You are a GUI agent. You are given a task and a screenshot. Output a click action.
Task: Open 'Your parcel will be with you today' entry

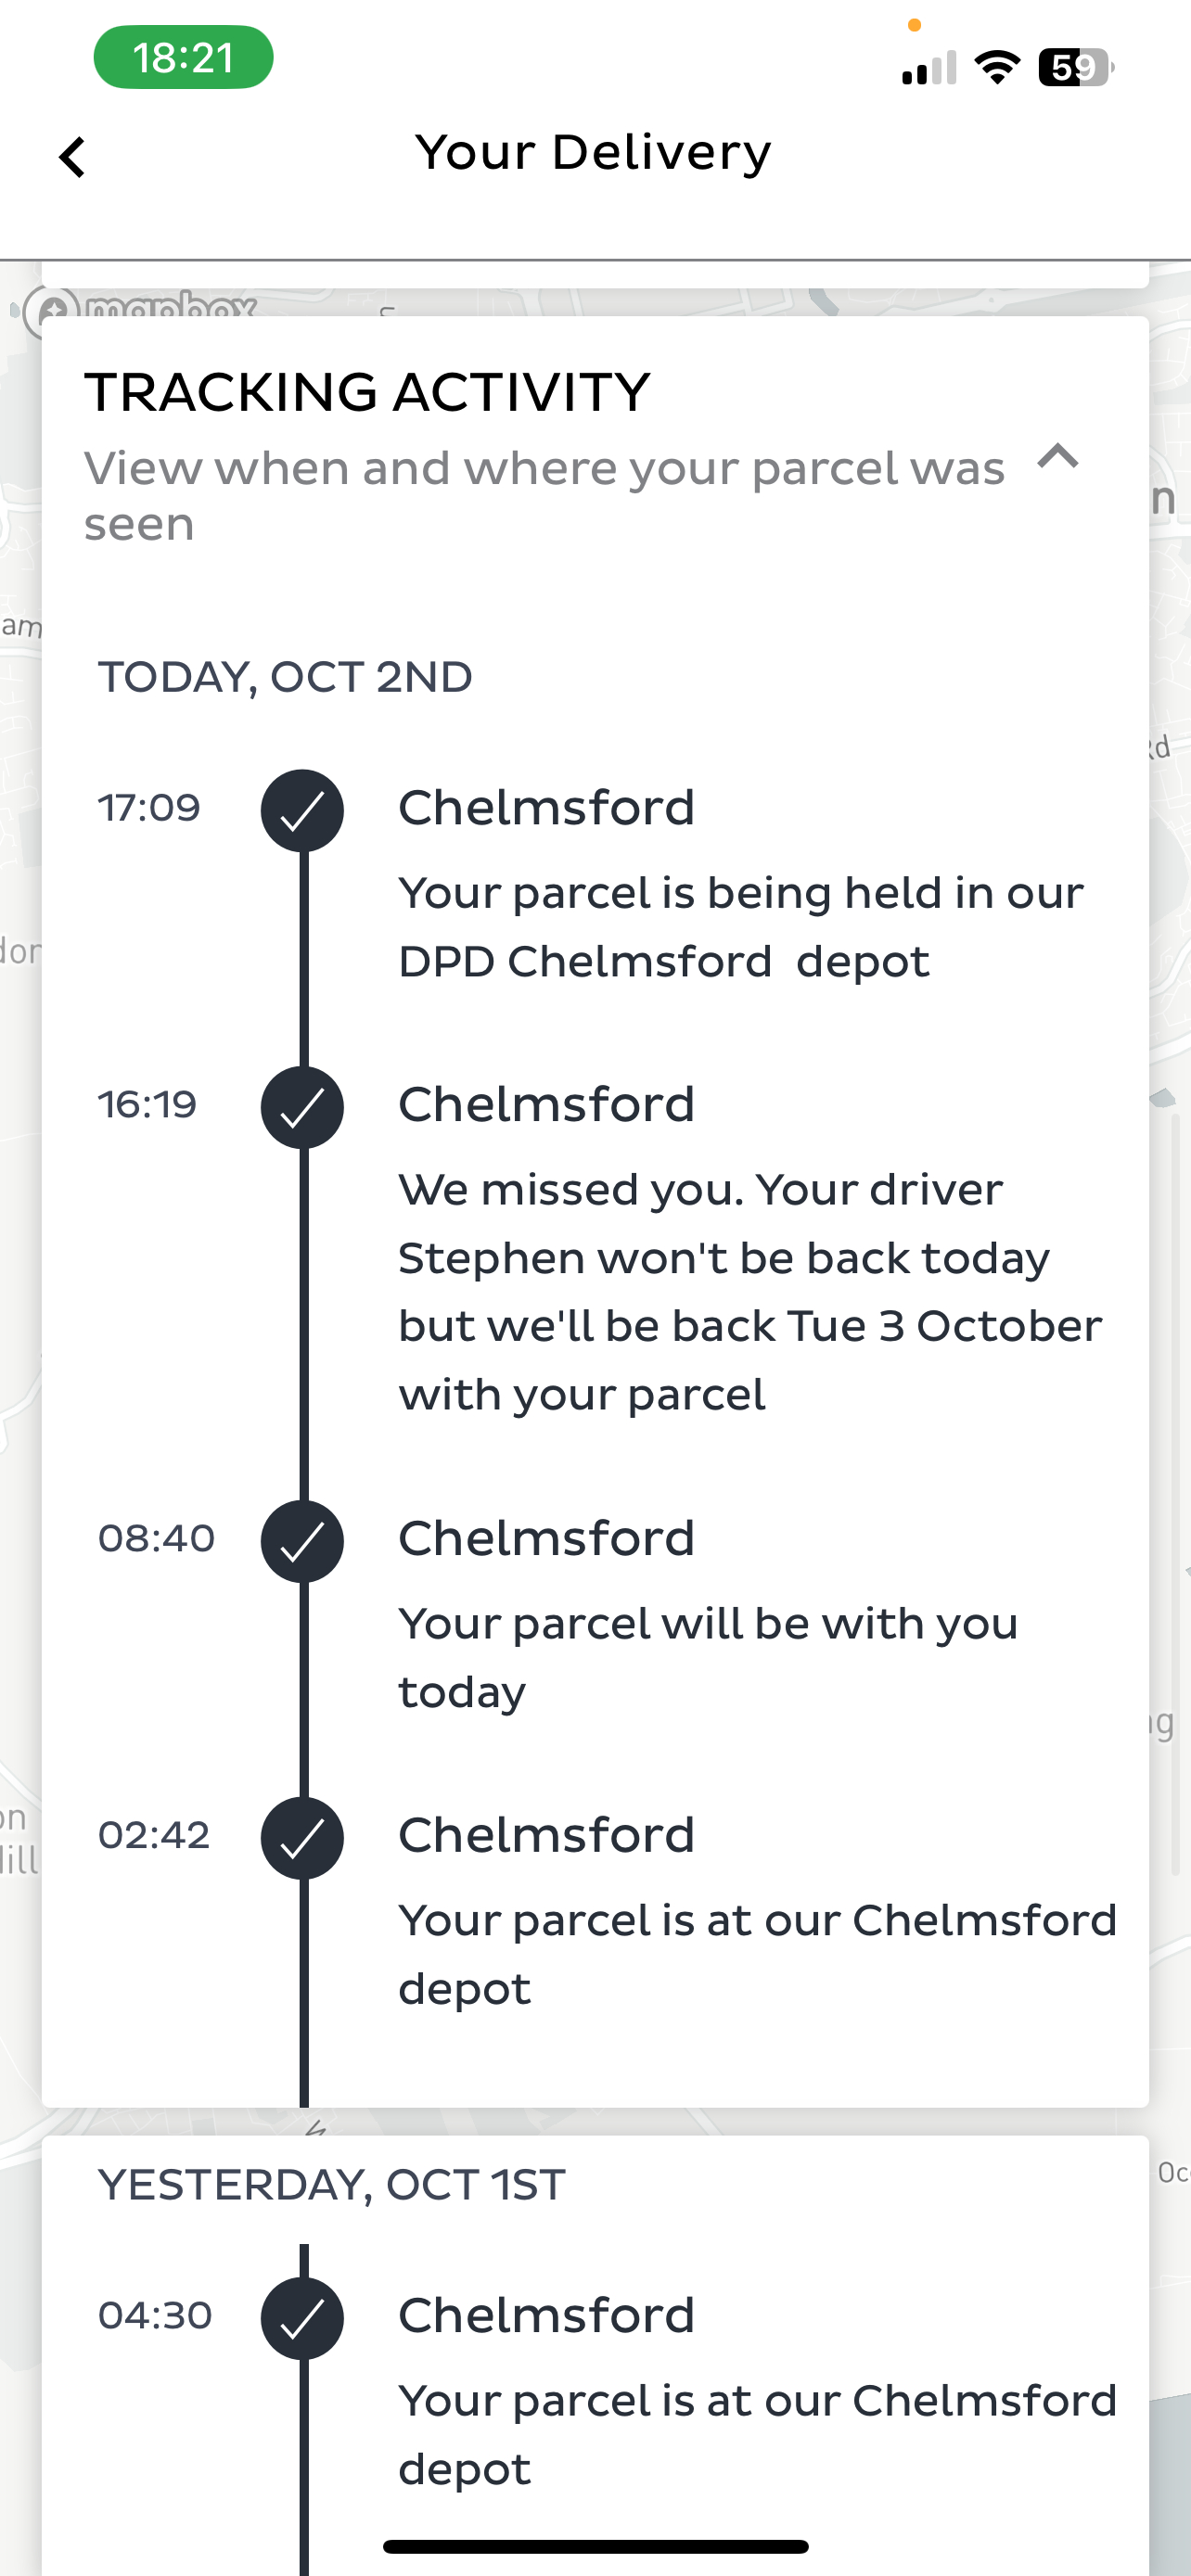point(708,1657)
